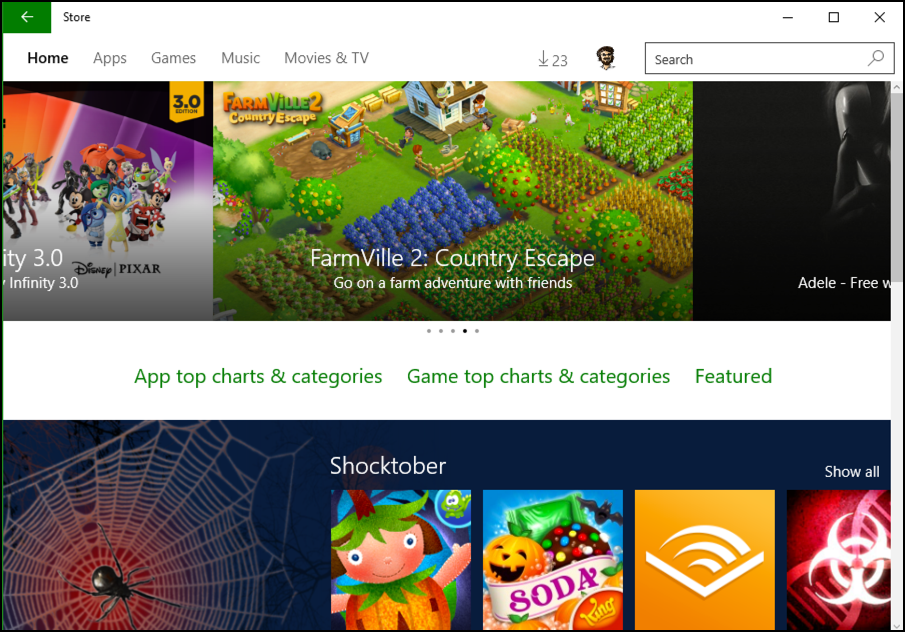This screenshot has width=905, height=632.
Task: Click the scrollbar down arrow
Action: point(897,625)
